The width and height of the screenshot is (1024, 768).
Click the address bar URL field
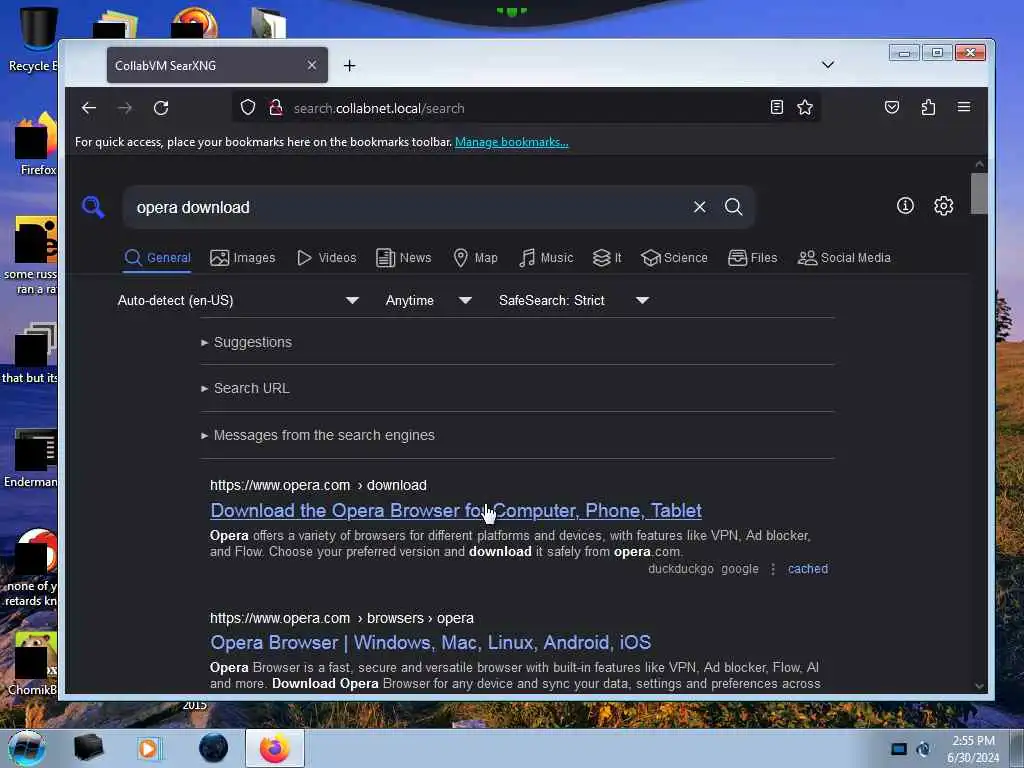click(526, 108)
